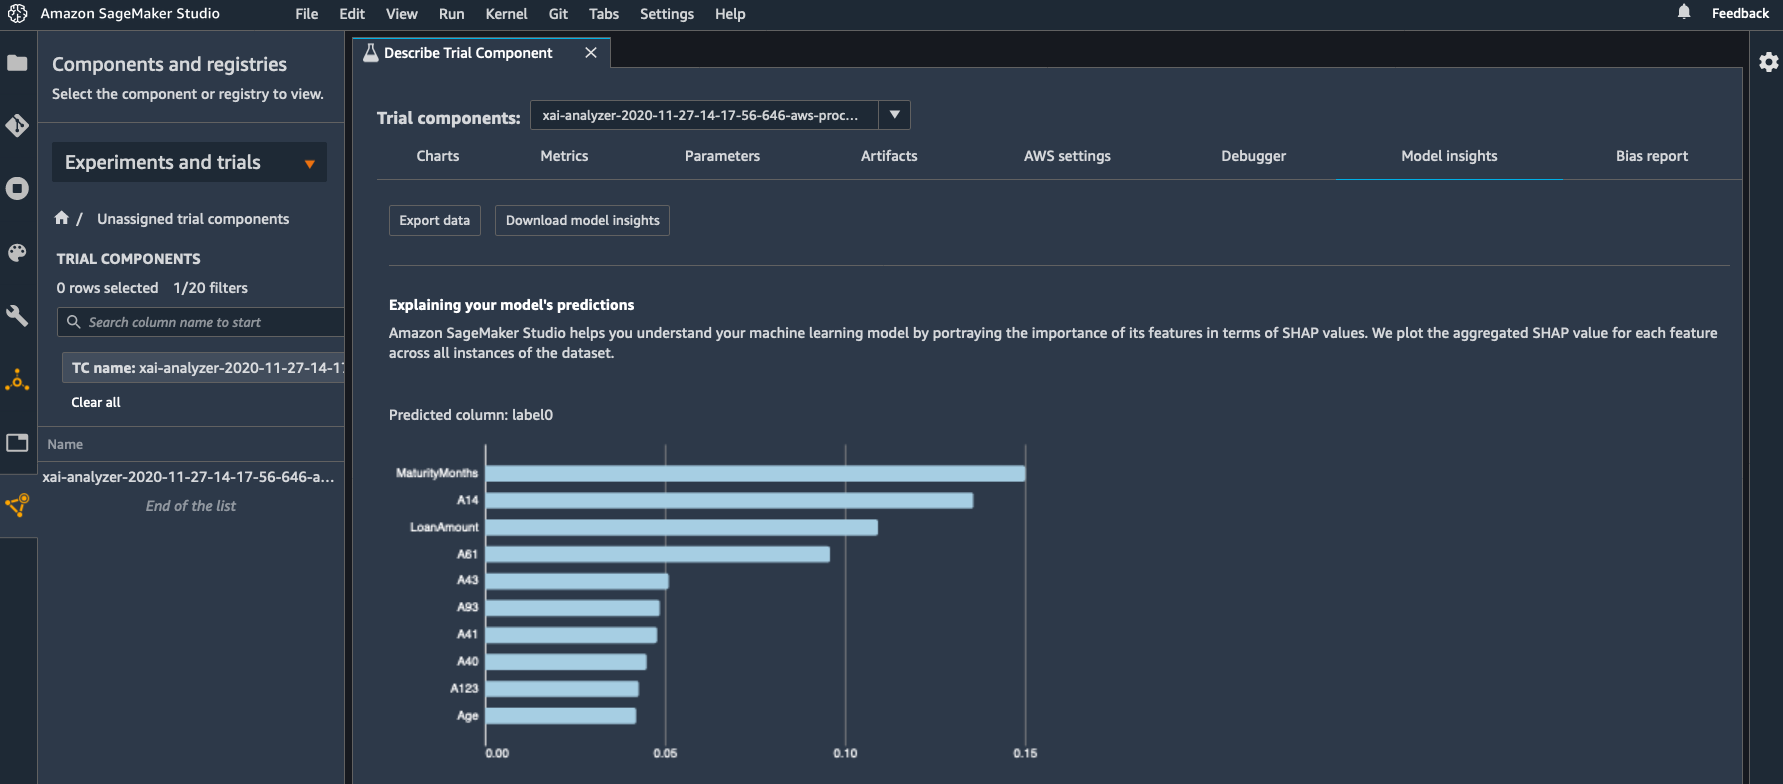Click the Search column name input field

210,322
